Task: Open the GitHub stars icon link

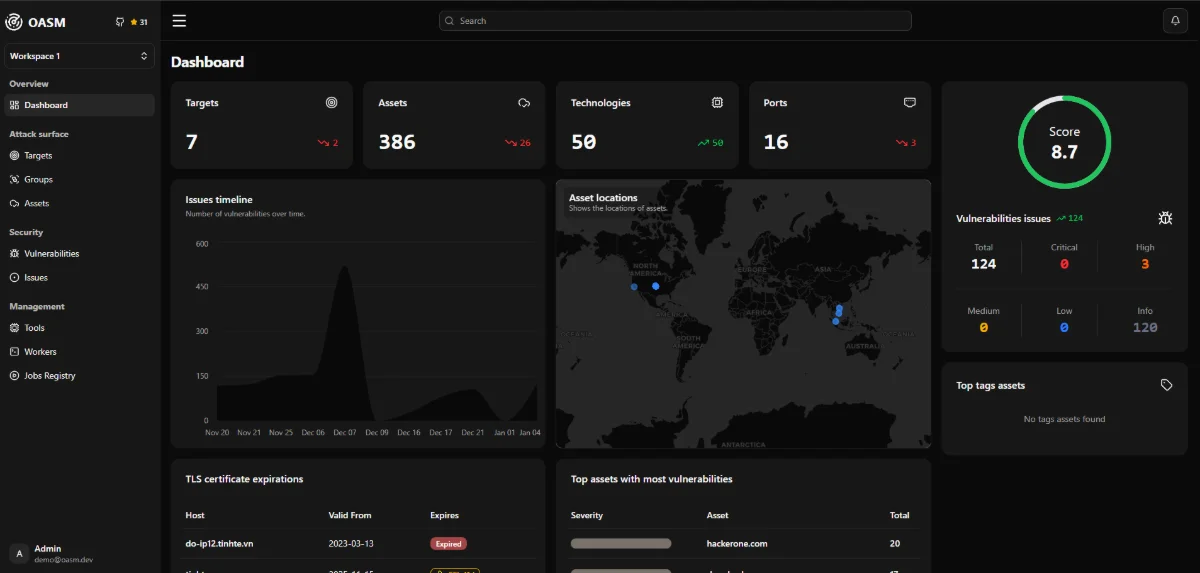Action: (x=120, y=22)
